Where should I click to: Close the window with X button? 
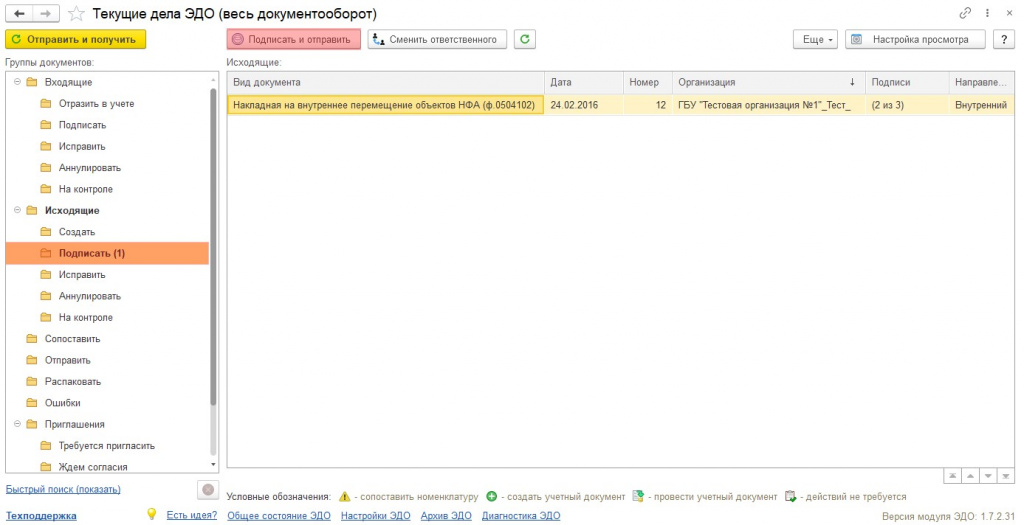1010,13
